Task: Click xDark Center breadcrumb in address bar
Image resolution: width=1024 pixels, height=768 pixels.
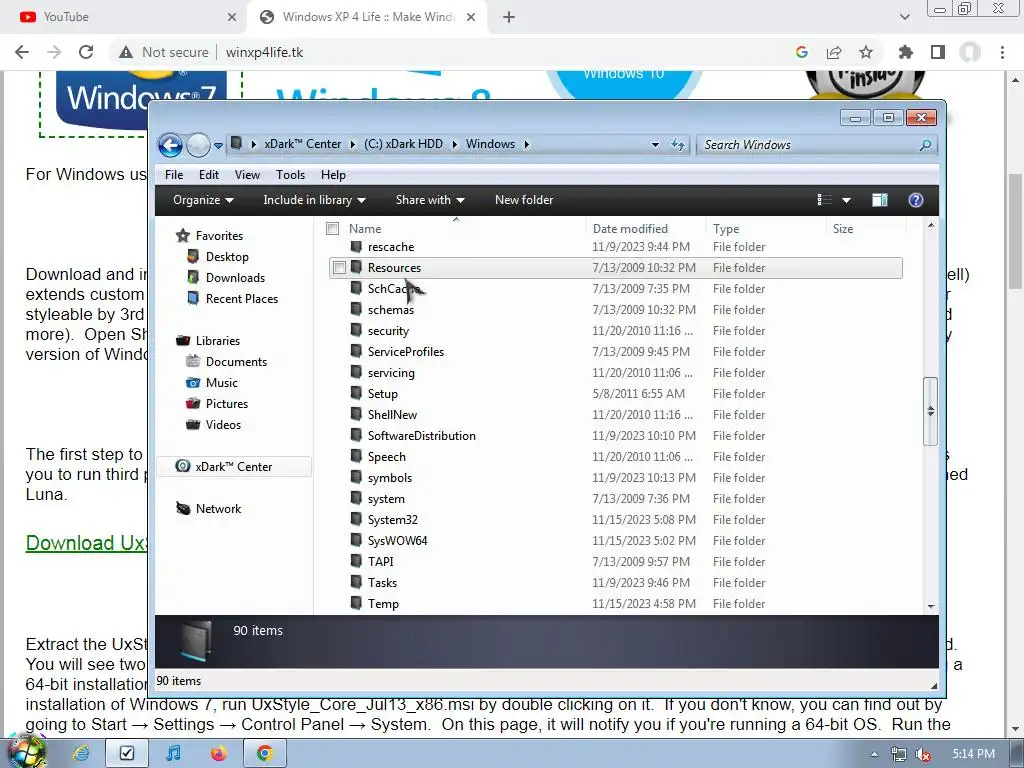Action: tap(302, 144)
